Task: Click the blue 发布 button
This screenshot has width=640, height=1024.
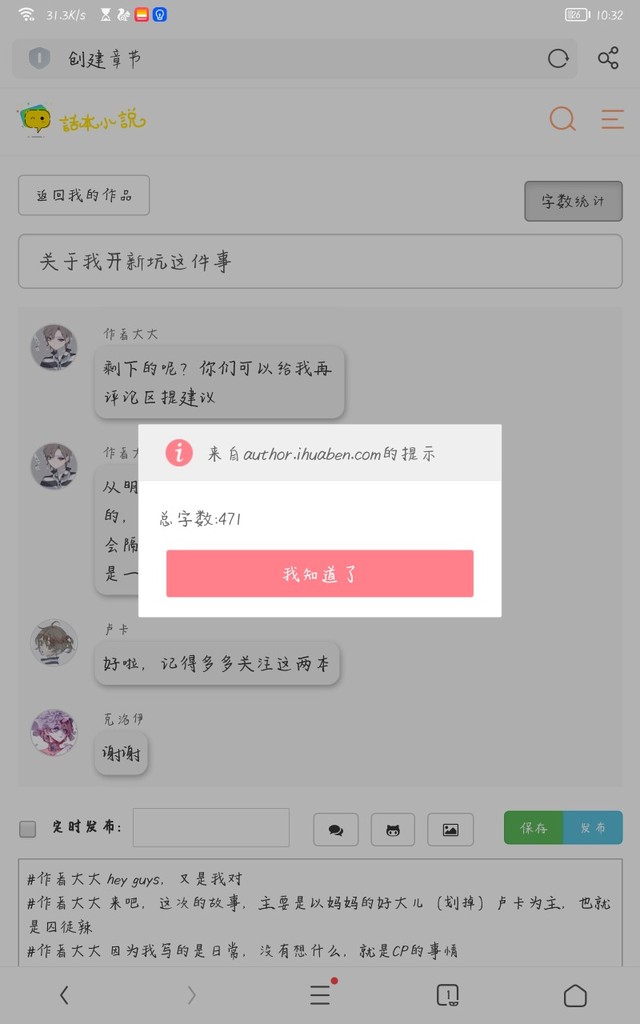Action: pos(593,827)
